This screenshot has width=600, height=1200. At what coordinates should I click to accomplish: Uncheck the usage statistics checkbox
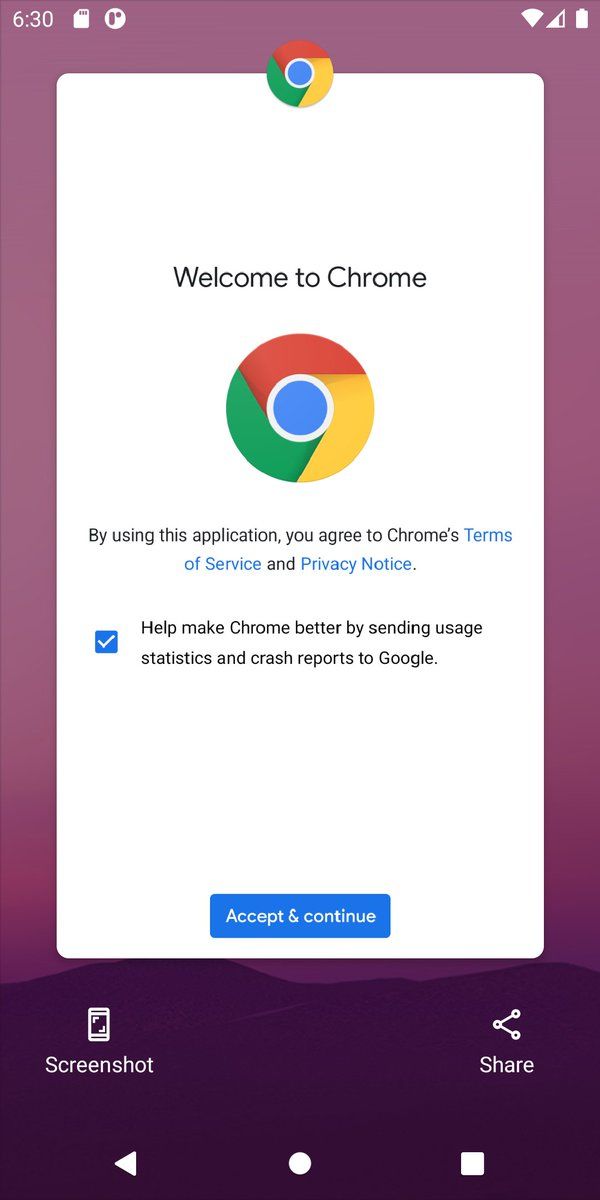coord(106,642)
